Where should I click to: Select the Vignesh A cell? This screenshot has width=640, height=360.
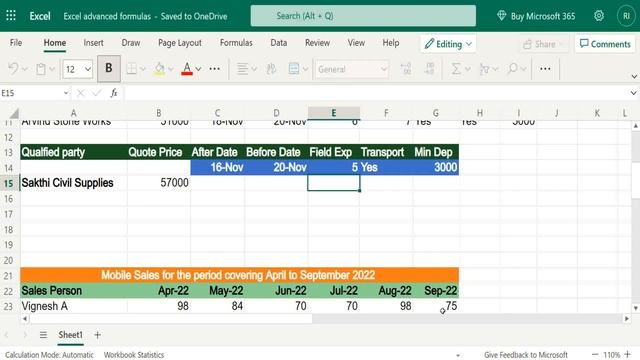pyautogui.click(x=73, y=306)
